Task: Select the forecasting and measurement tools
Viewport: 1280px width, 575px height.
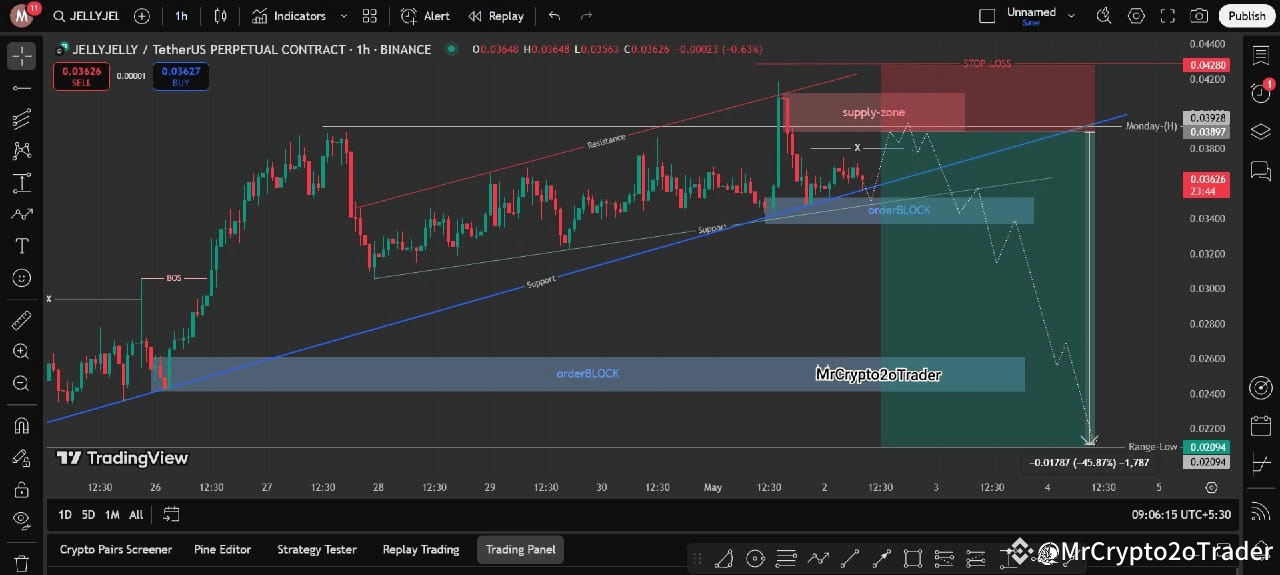Action: (x=21, y=183)
